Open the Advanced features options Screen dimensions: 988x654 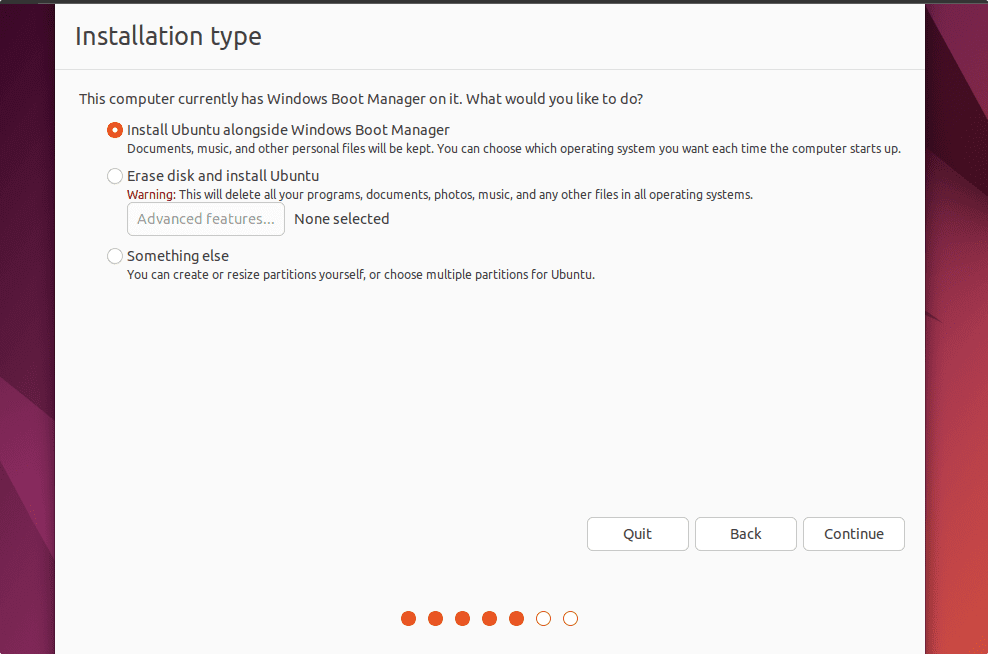(206, 219)
